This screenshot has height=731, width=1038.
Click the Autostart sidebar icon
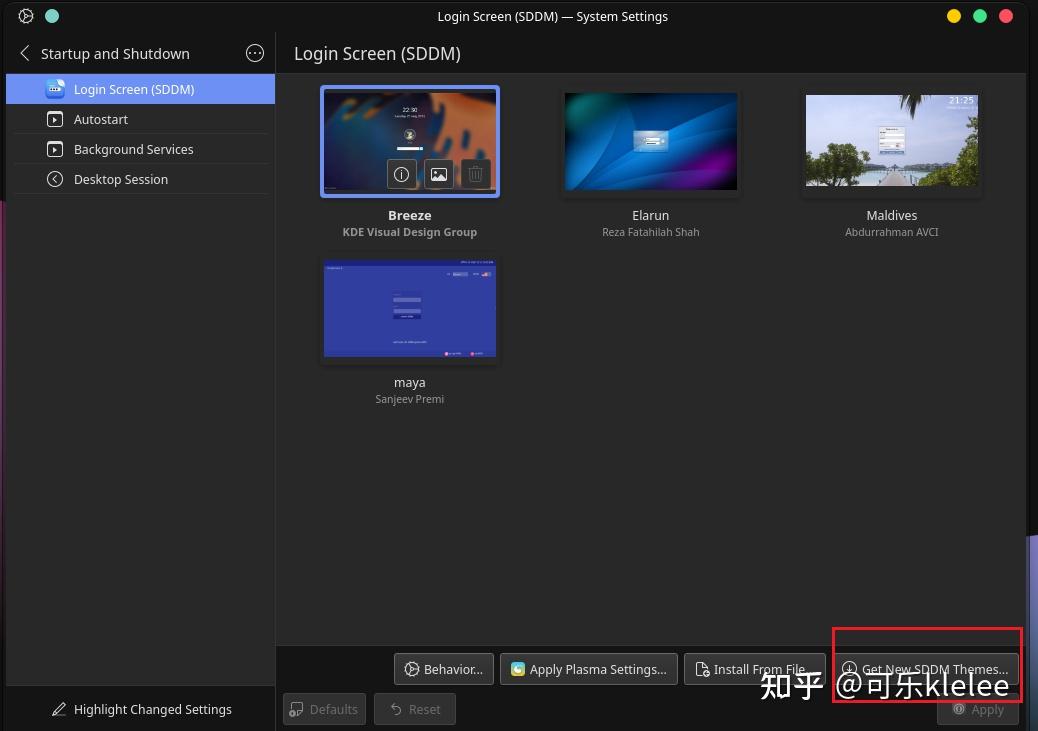pyautogui.click(x=55, y=119)
